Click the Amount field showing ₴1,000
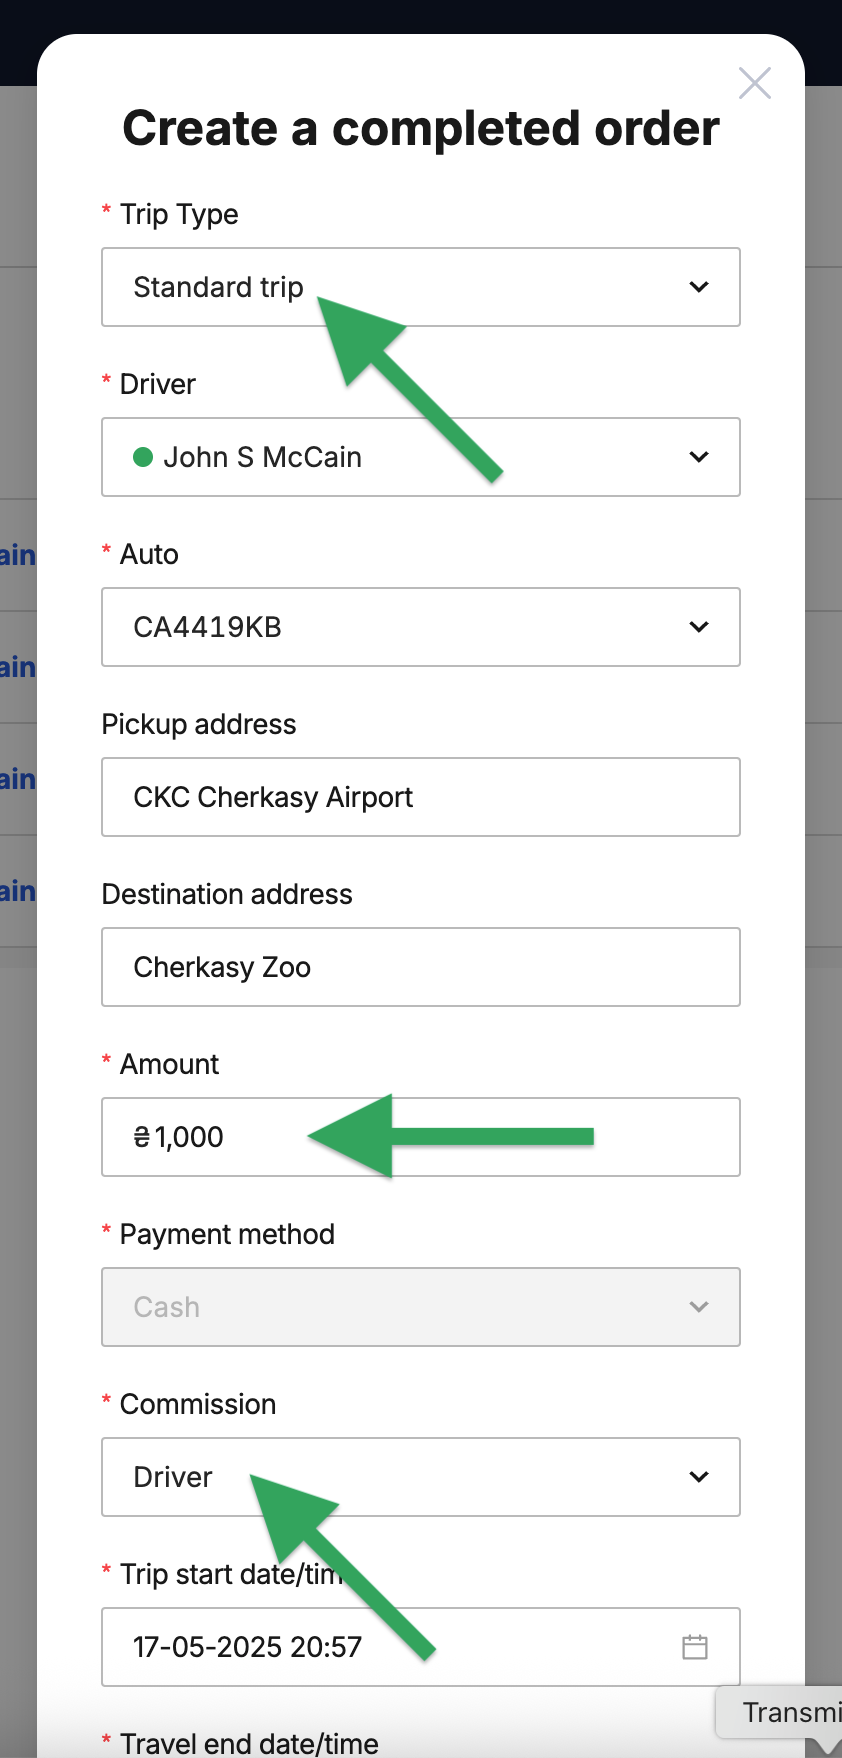 coord(421,1137)
